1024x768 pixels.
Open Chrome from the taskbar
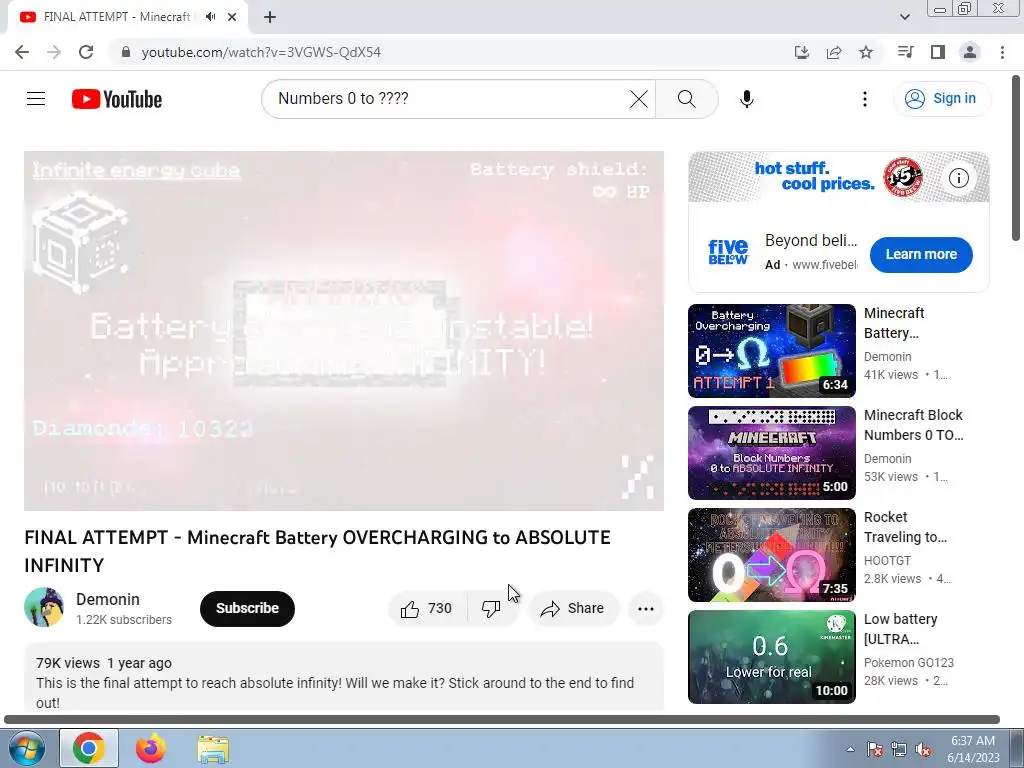click(89, 748)
